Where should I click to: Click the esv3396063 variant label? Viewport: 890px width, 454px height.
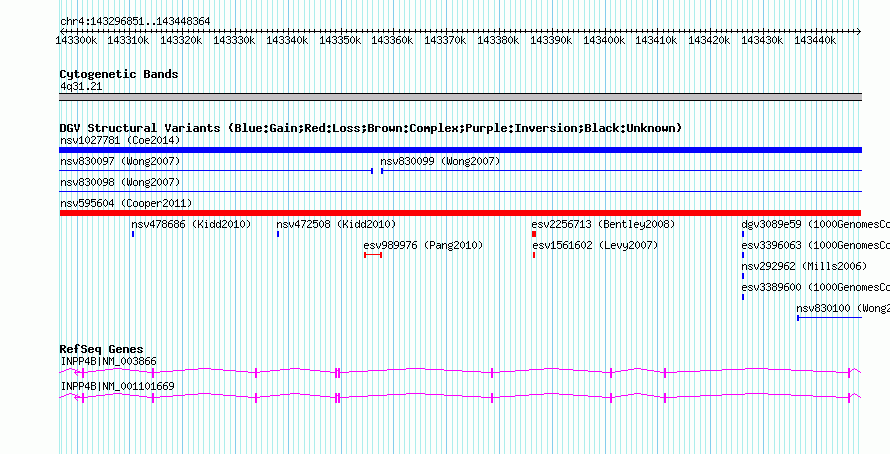(816, 245)
